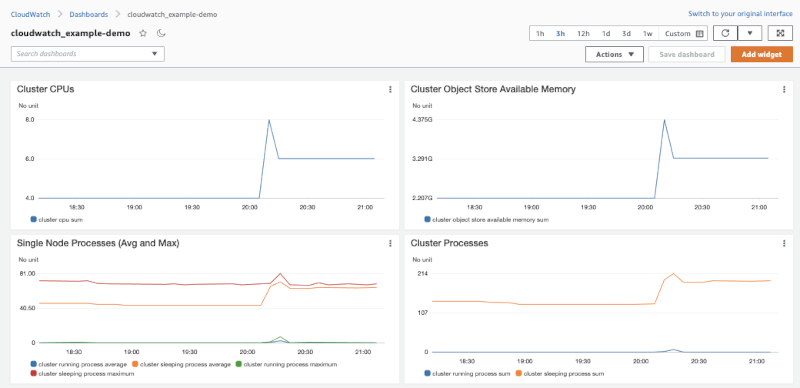Image resolution: width=800 pixels, height=388 pixels.
Task: Toggle dark mode moon icon
Action: 161,33
